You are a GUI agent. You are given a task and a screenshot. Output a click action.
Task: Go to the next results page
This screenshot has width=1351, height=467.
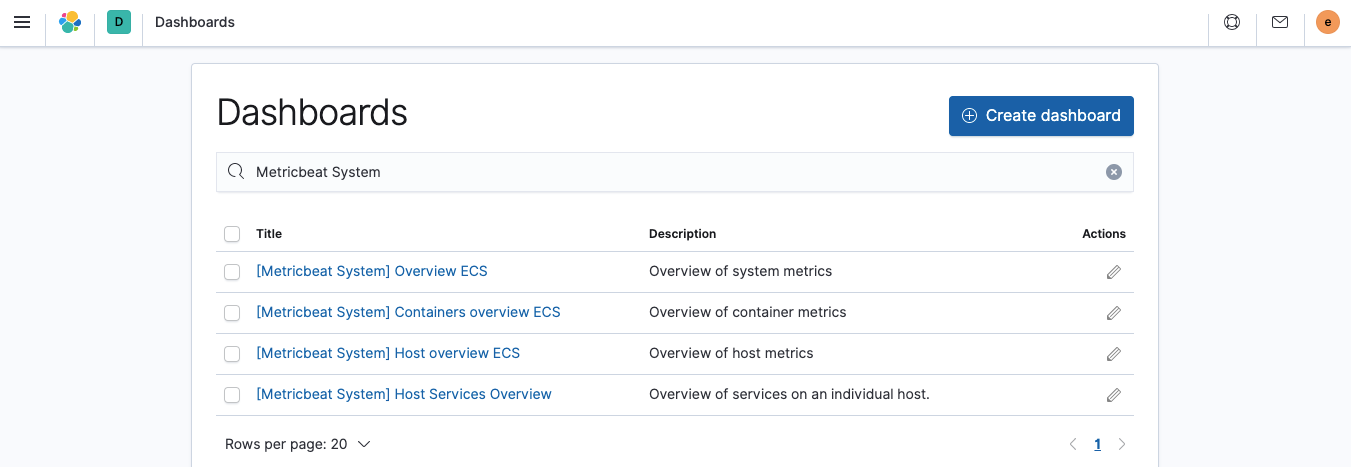coord(1122,444)
